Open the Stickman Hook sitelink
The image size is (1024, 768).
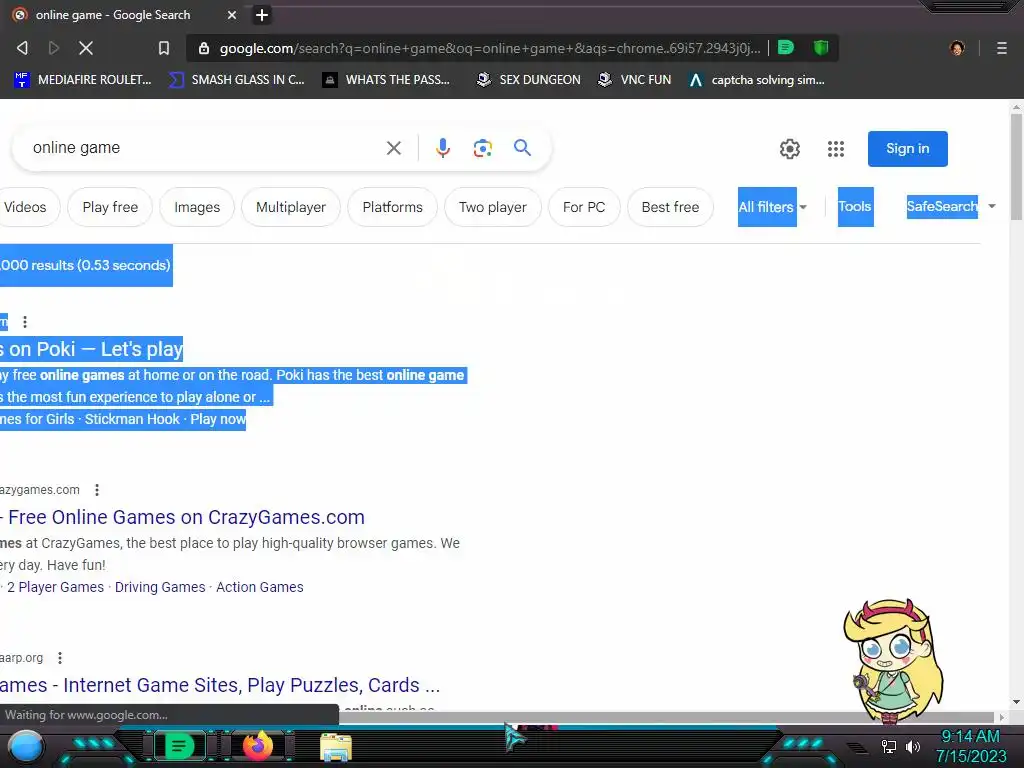click(132, 419)
